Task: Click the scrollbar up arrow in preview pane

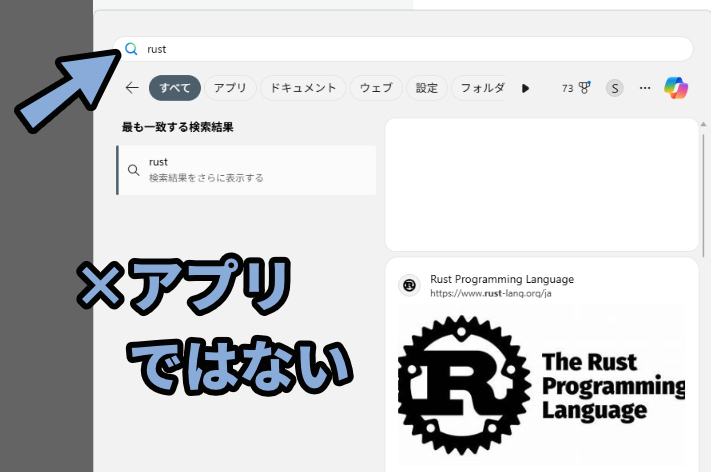Action: (x=703, y=124)
